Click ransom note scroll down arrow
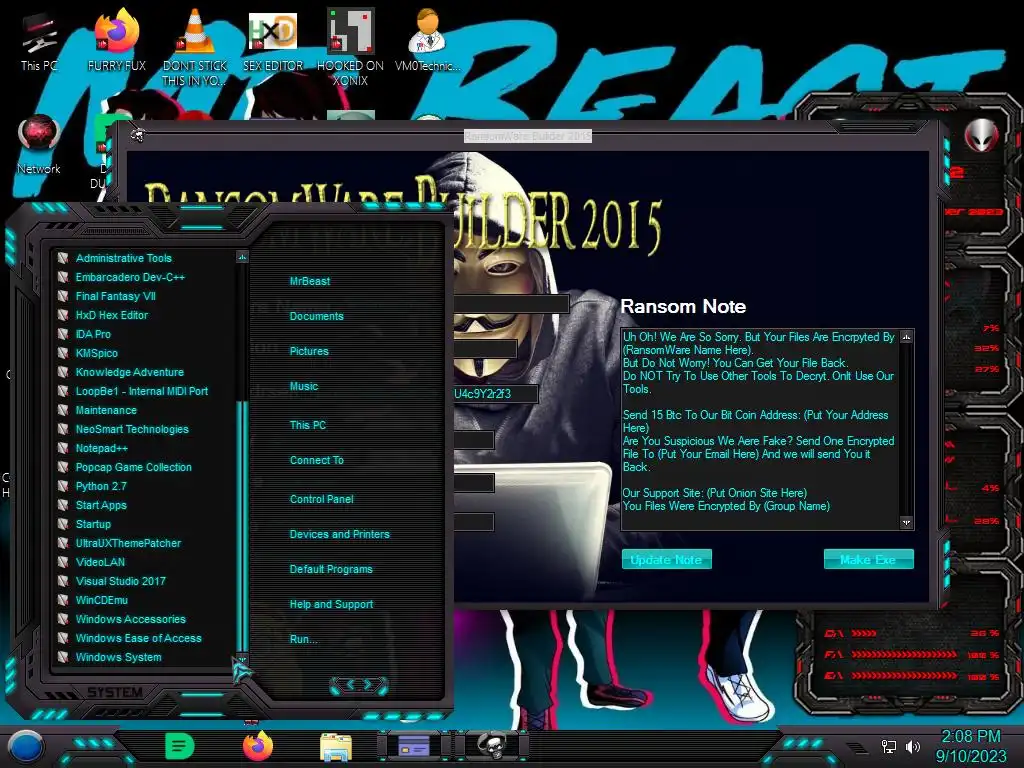 [906, 522]
